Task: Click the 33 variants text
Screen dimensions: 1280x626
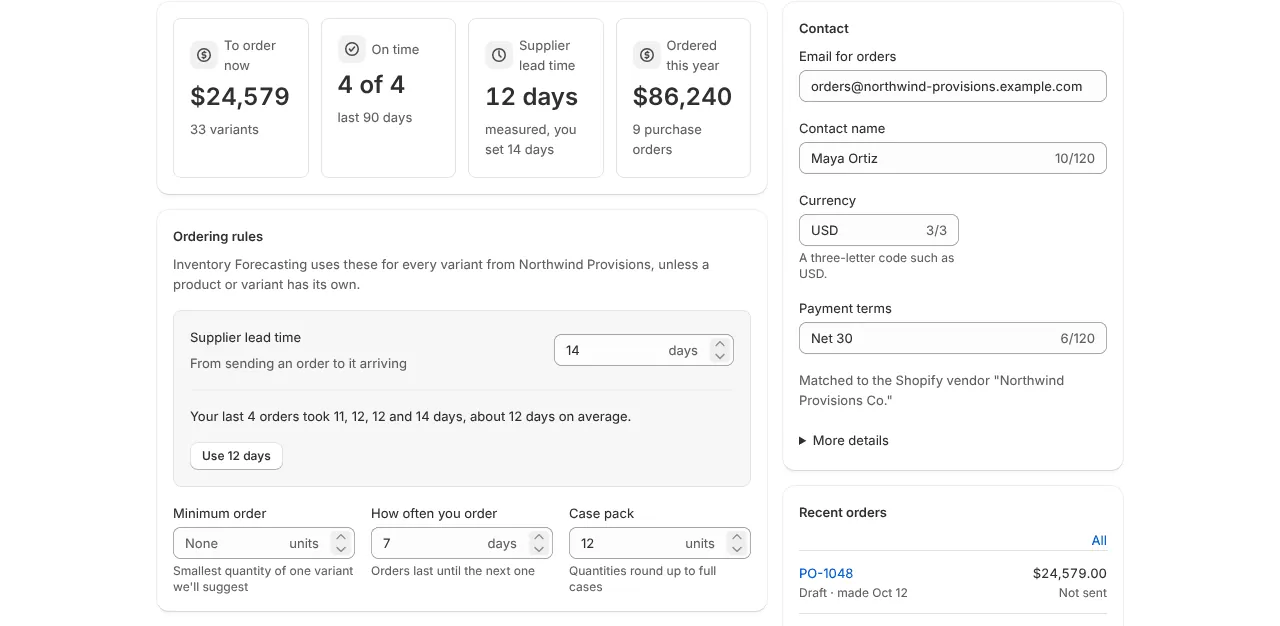Action: coord(224,129)
